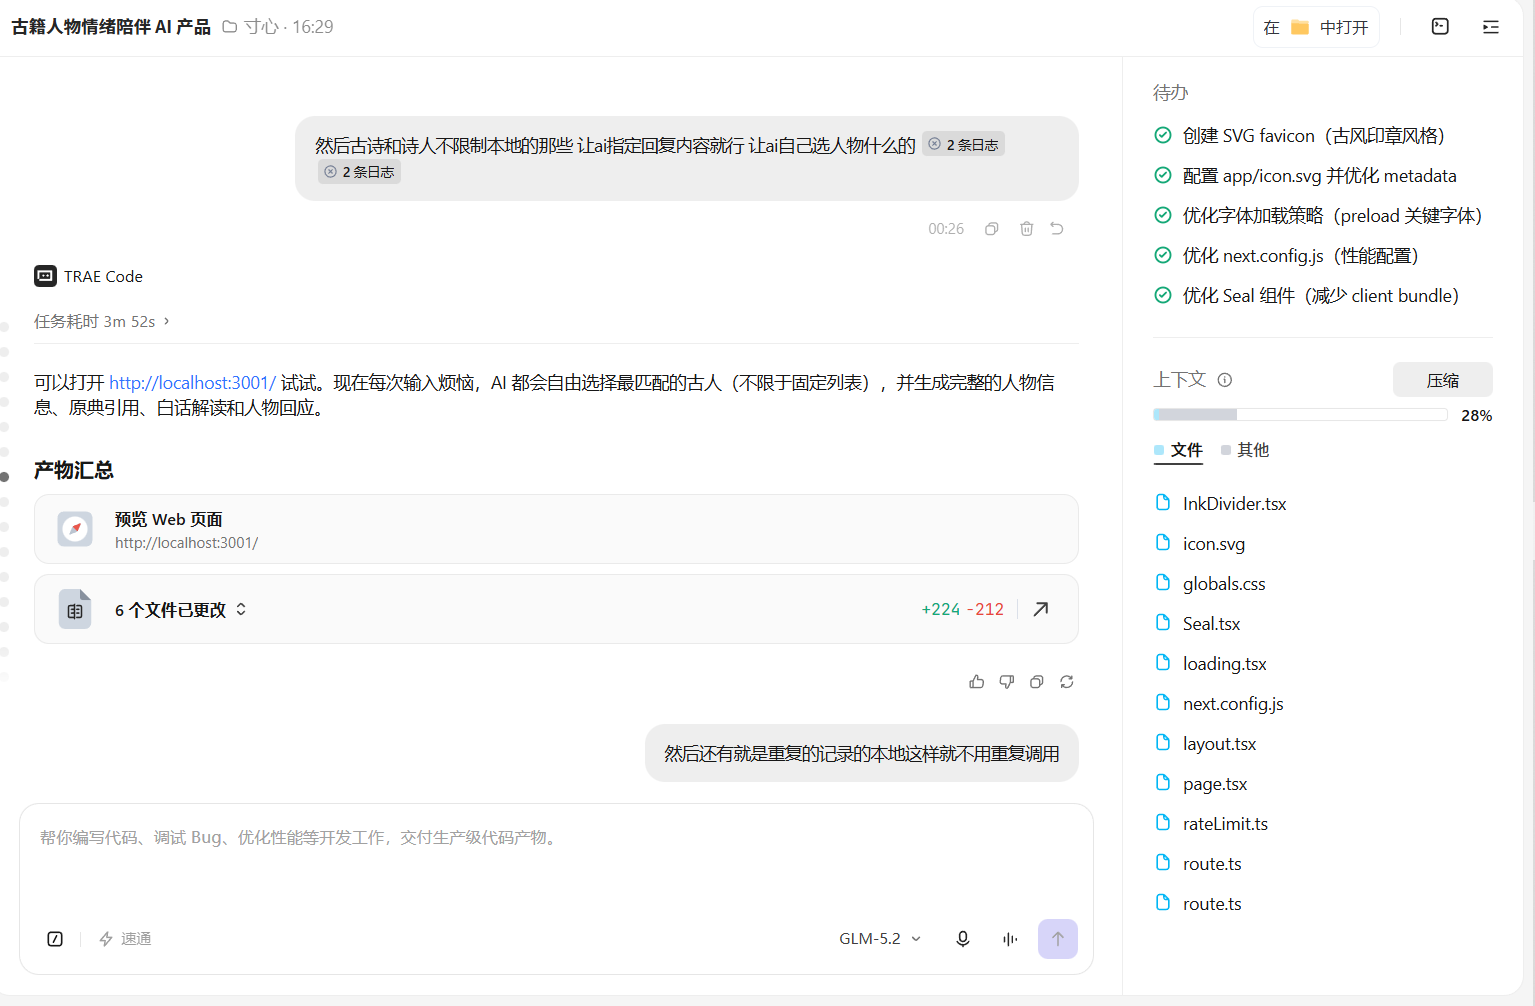Image resolution: width=1535 pixels, height=1006 pixels.
Task: Click the undo arrow beside the trash icon
Action: coord(1057,229)
